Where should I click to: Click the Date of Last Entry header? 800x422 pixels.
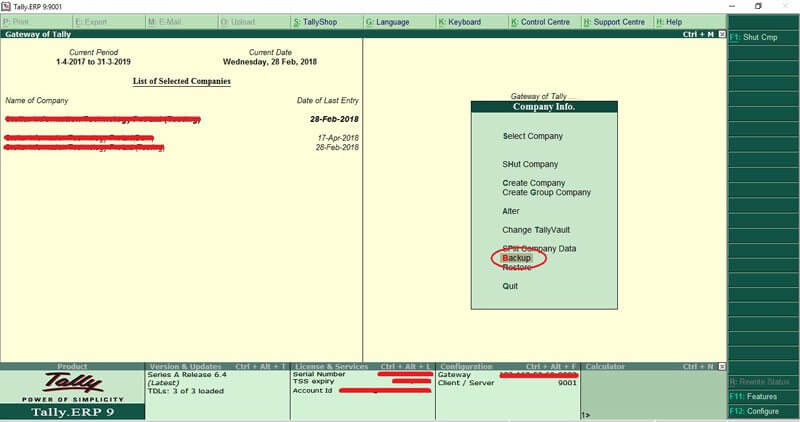[328, 101]
